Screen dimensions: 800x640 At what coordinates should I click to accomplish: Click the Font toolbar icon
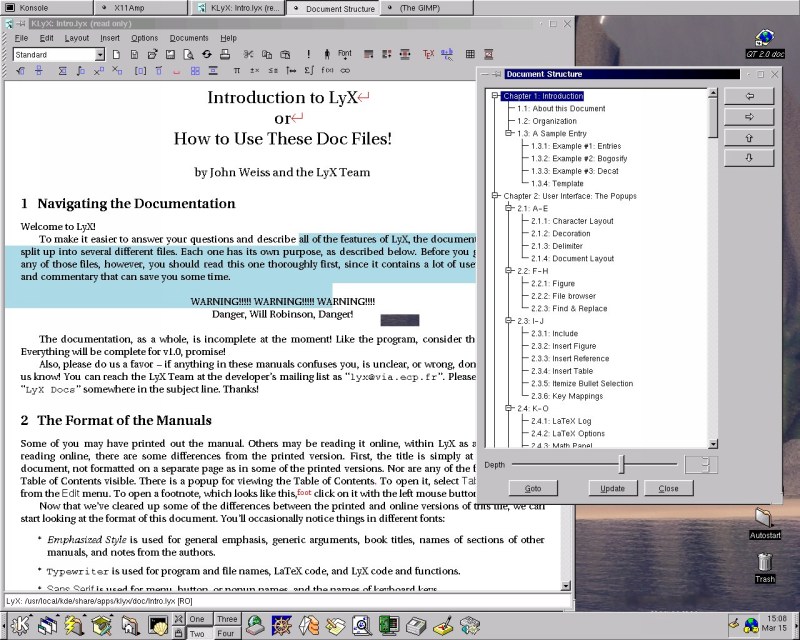click(x=345, y=54)
